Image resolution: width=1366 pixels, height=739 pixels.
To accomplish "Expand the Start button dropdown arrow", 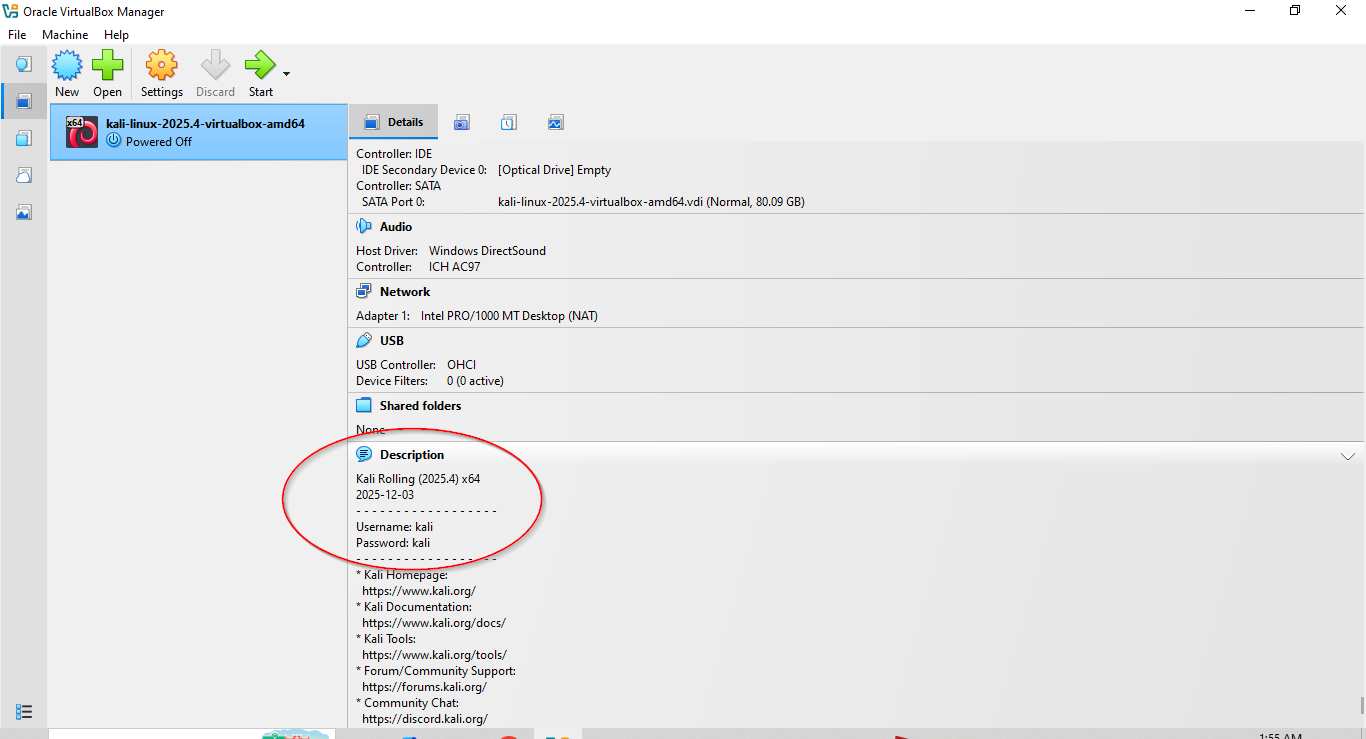I will (x=287, y=74).
